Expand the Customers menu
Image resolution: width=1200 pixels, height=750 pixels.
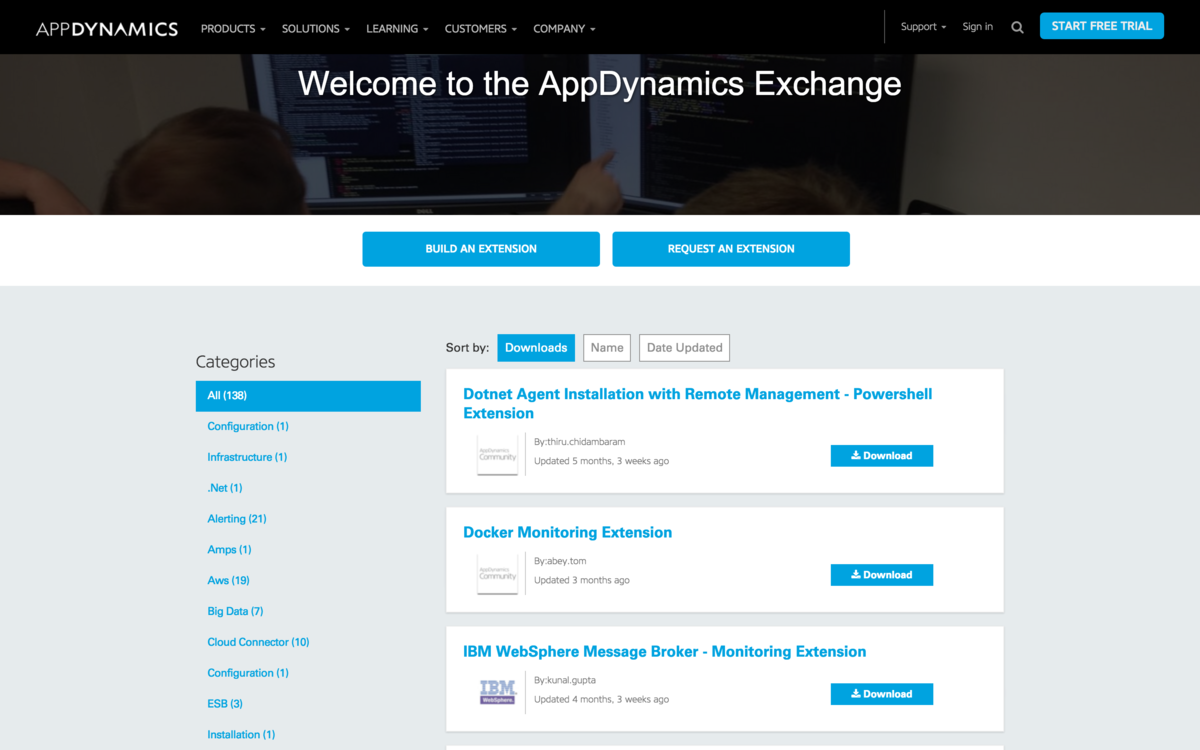(481, 28)
